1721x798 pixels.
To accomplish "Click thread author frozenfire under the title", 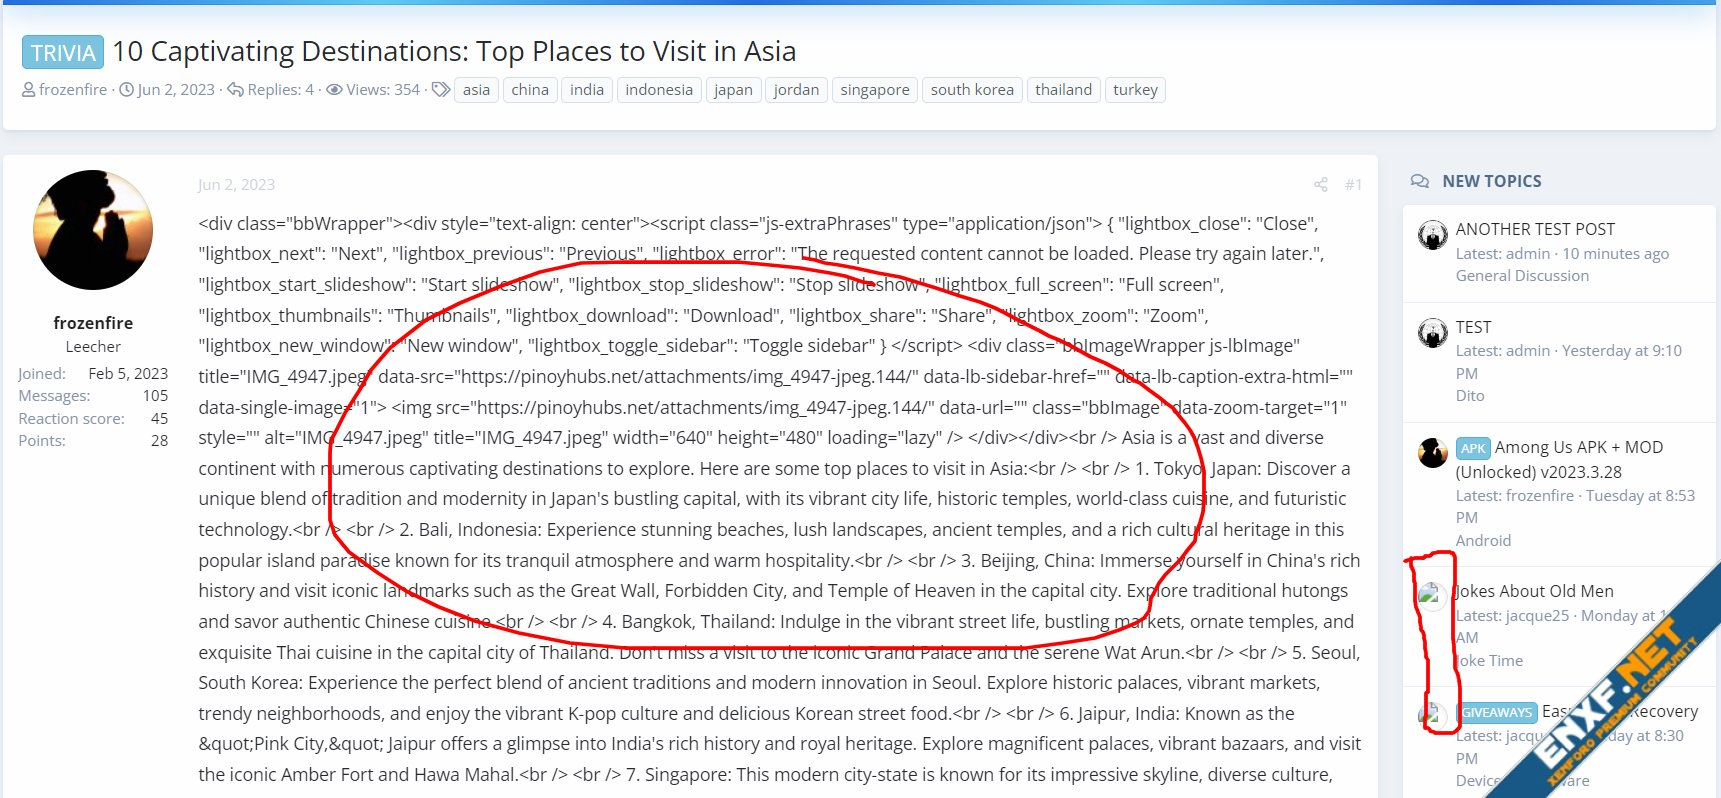I will tap(73, 90).
